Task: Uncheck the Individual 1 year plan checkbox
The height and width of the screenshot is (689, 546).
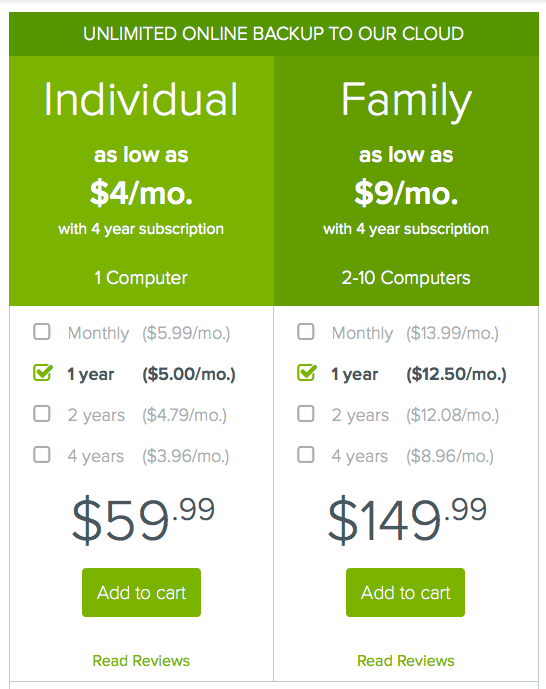Action: point(43,373)
